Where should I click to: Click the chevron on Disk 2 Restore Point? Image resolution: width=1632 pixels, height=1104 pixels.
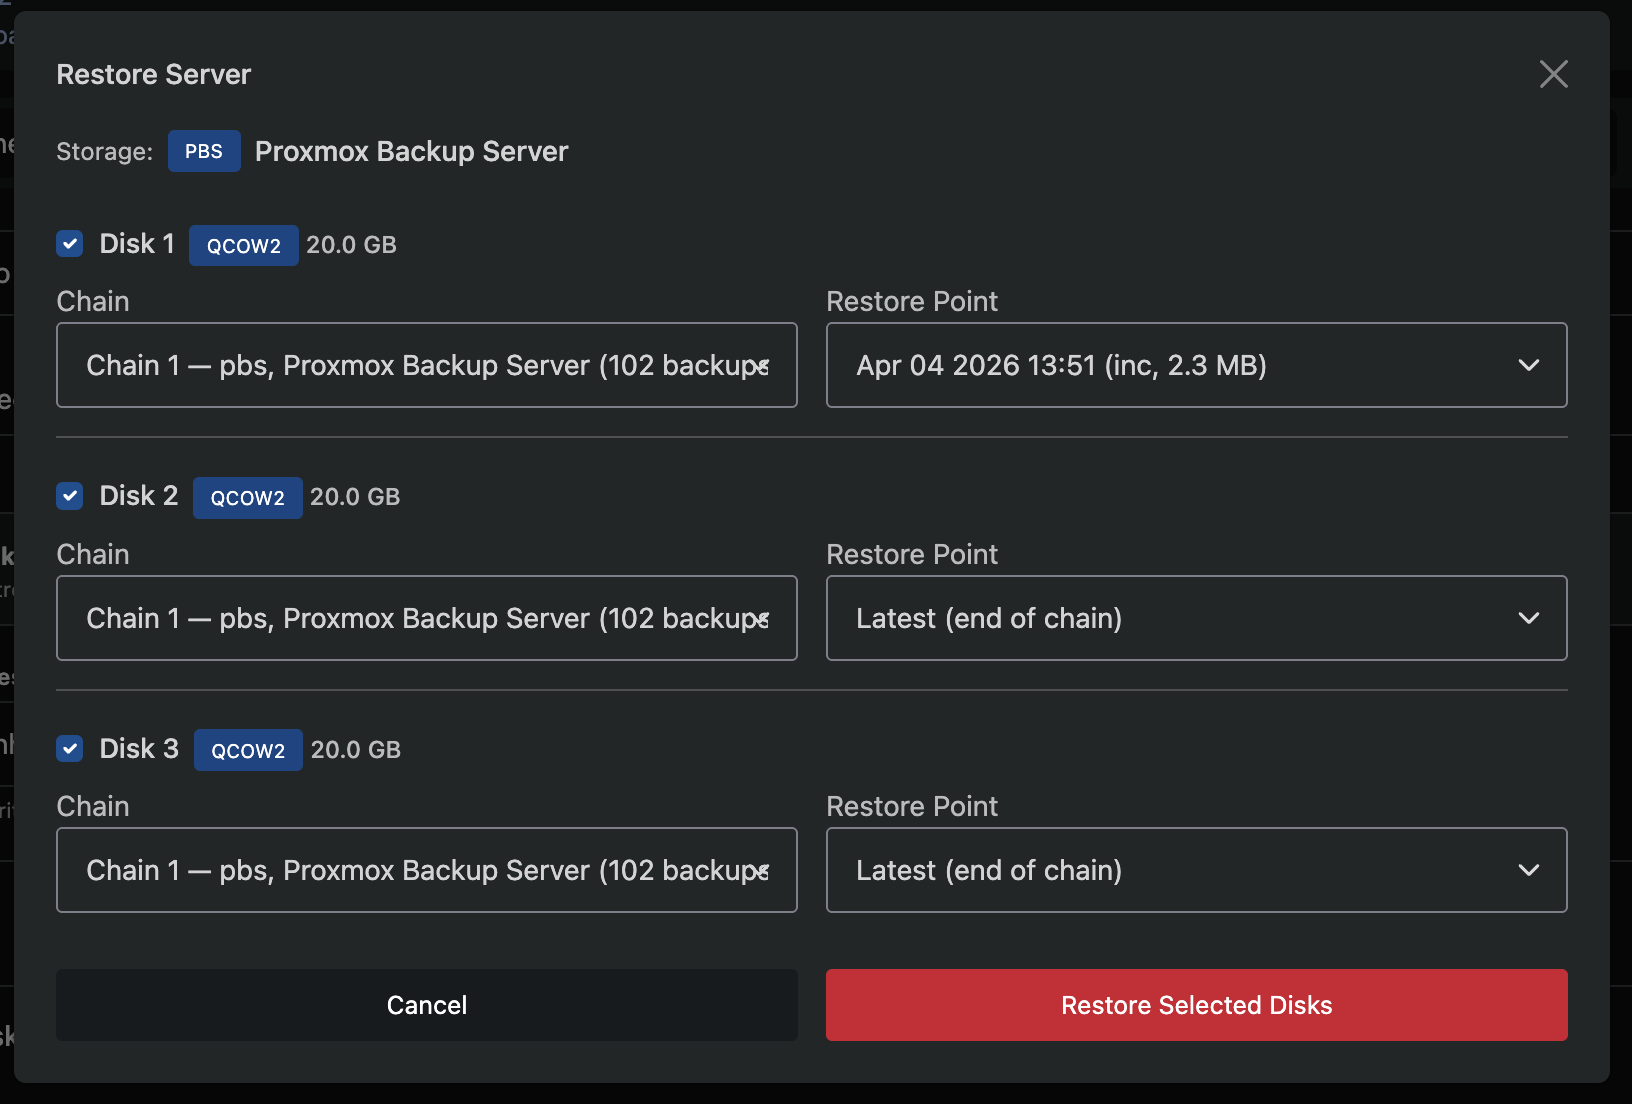point(1529,618)
